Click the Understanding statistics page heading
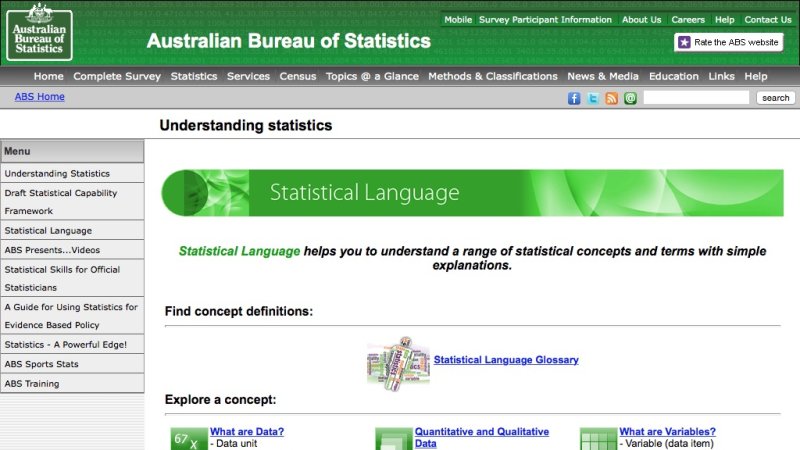 (245, 126)
